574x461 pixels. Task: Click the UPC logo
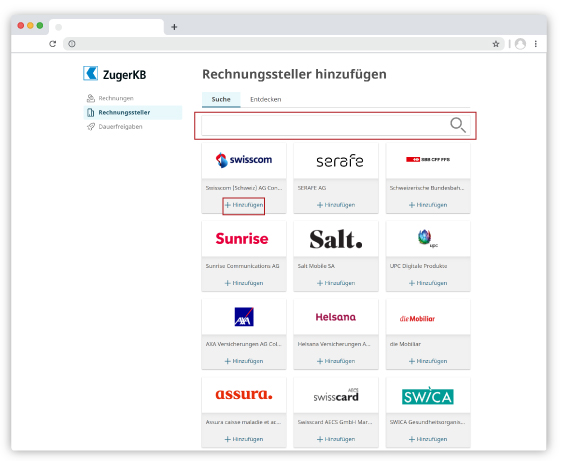(427, 238)
